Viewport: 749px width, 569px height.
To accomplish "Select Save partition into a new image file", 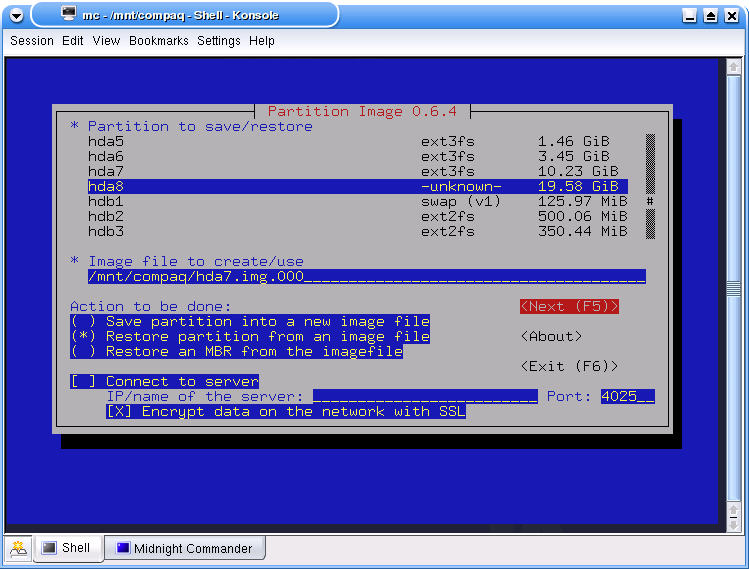I will [250, 321].
